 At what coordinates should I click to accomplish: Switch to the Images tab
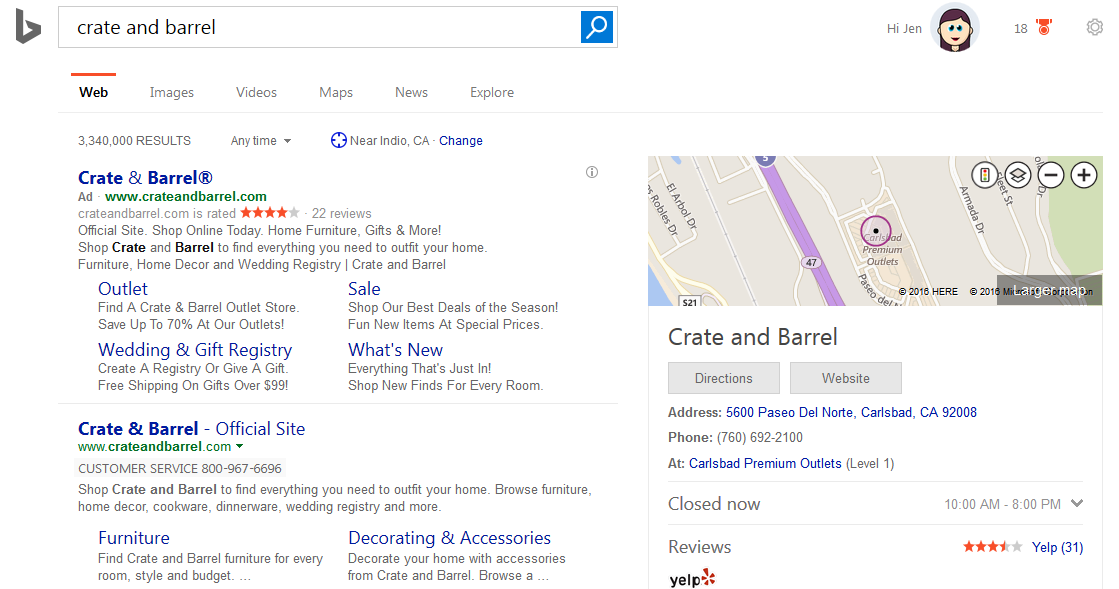pos(171,92)
